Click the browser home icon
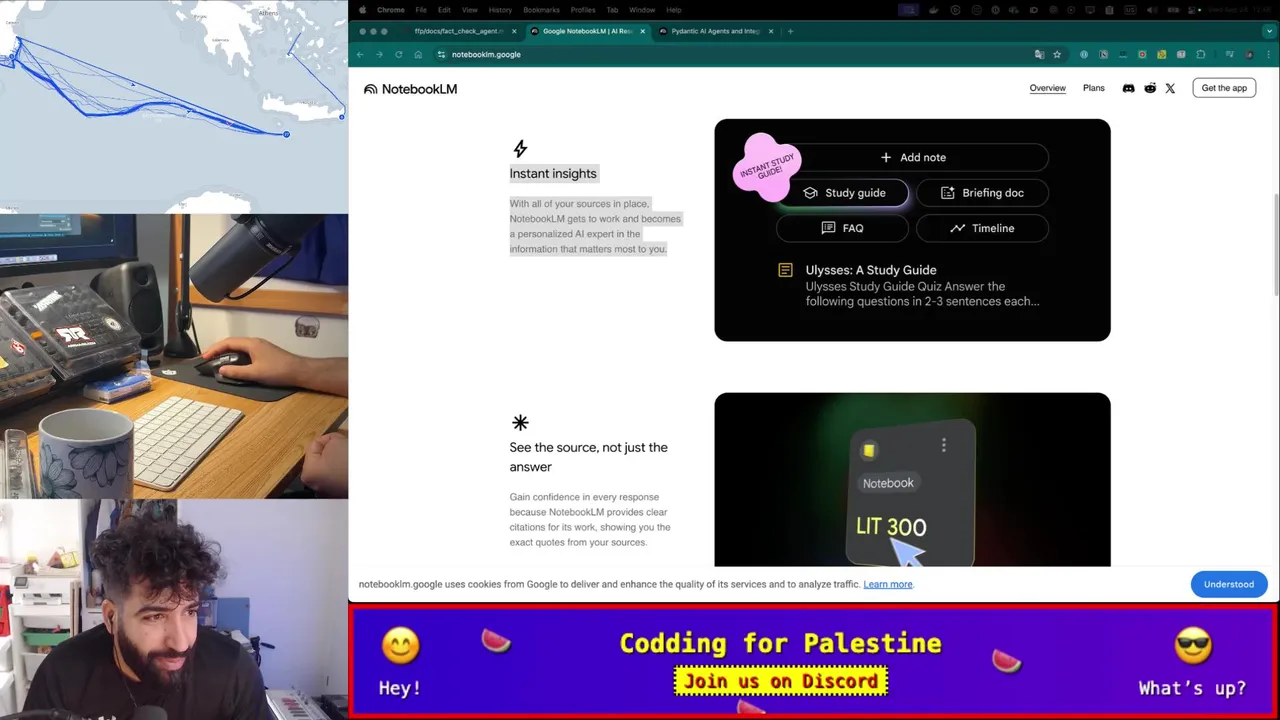This screenshot has height=720, width=1280. [x=418, y=54]
